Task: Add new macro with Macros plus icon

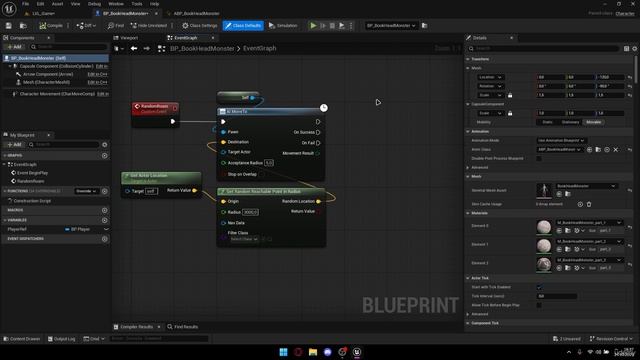Action: [x=105, y=210]
